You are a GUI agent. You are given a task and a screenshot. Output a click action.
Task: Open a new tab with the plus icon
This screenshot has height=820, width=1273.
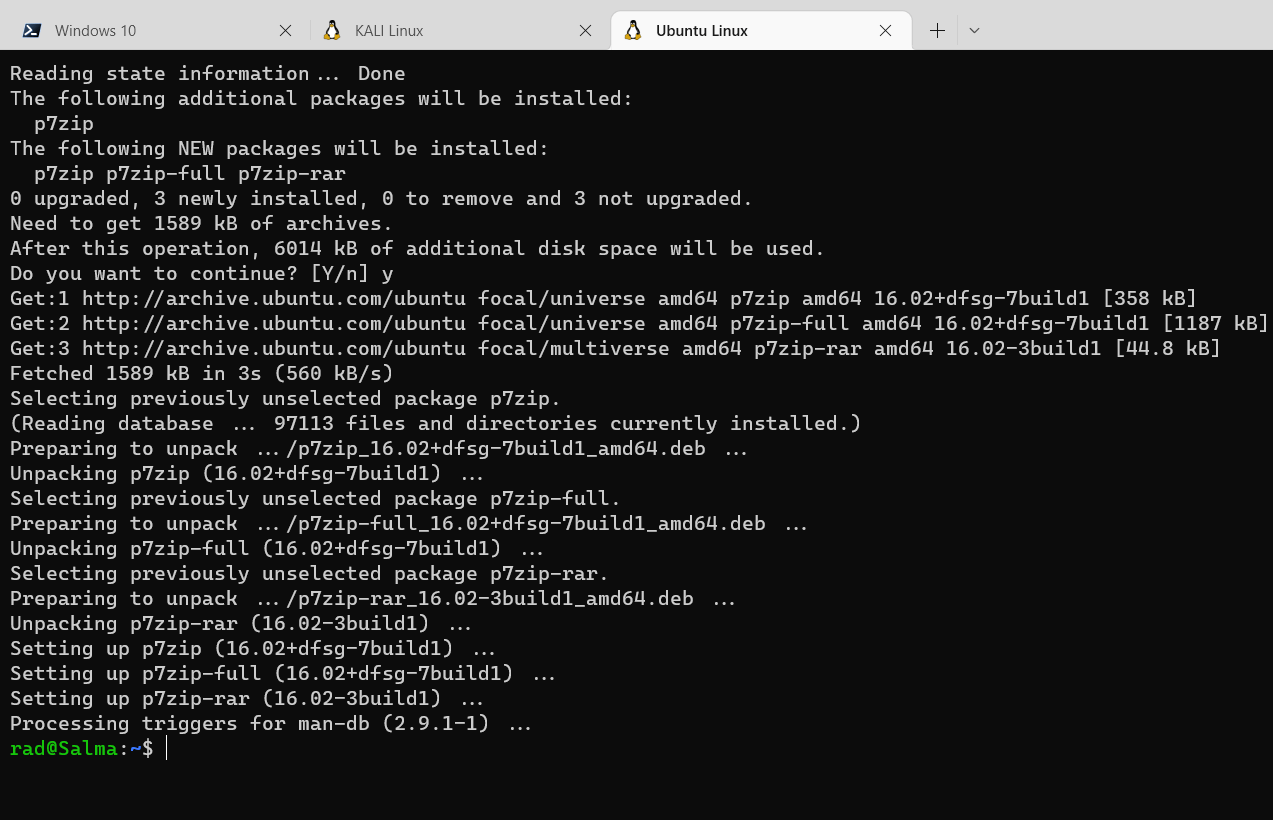coord(937,31)
